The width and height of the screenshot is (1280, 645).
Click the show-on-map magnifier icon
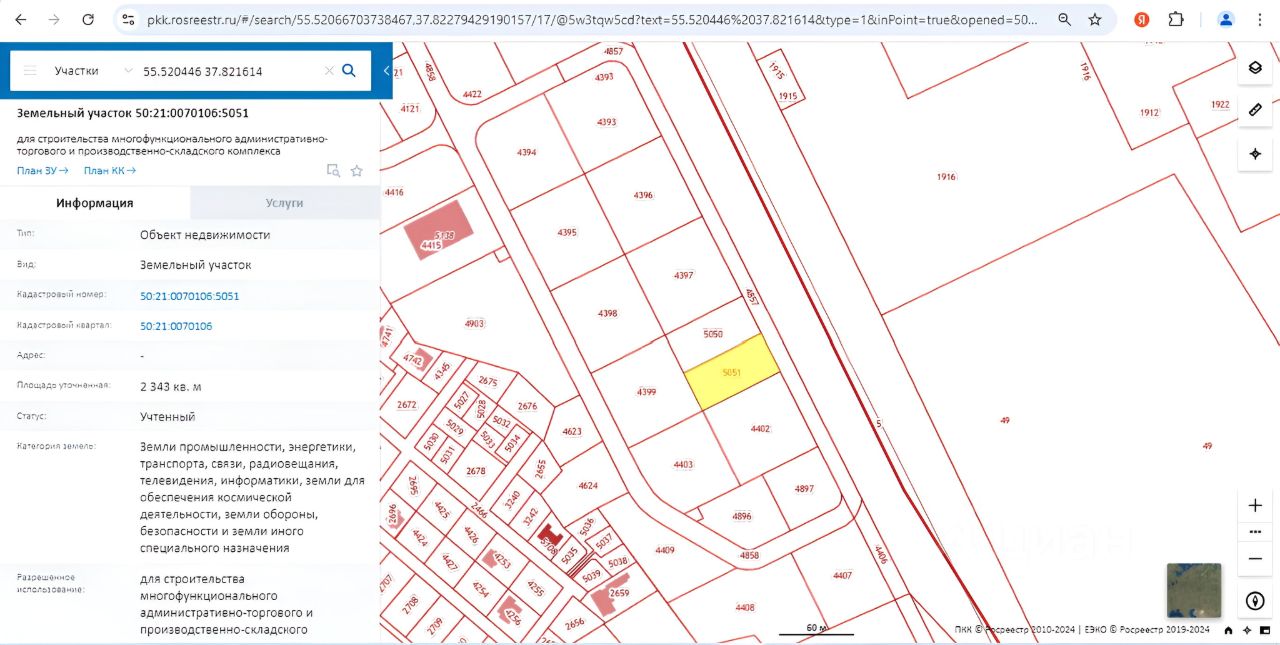click(x=334, y=171)
